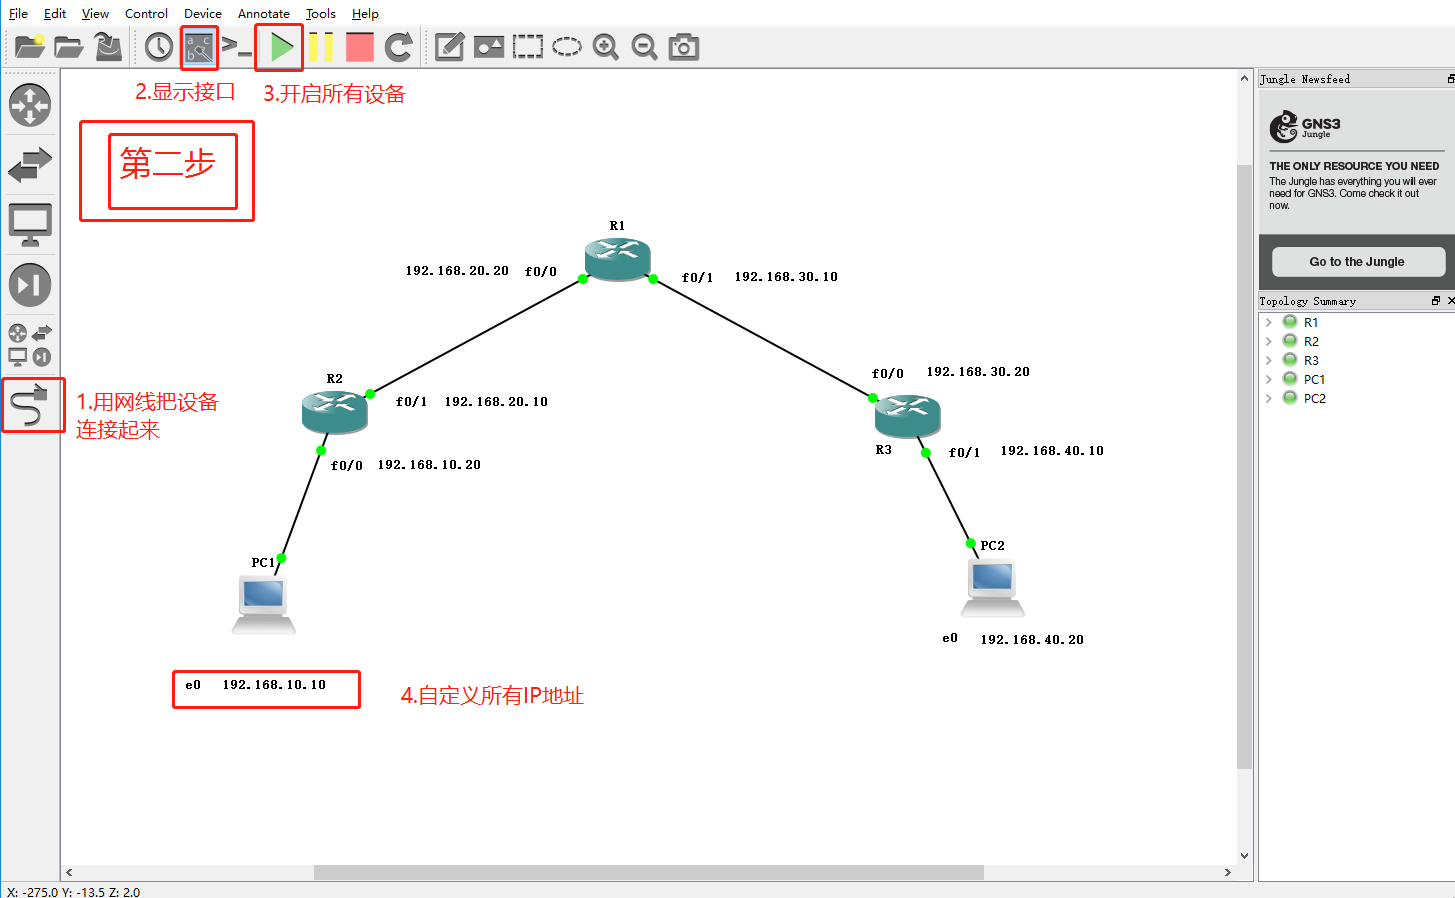Open the Device menu

[203, 13]
